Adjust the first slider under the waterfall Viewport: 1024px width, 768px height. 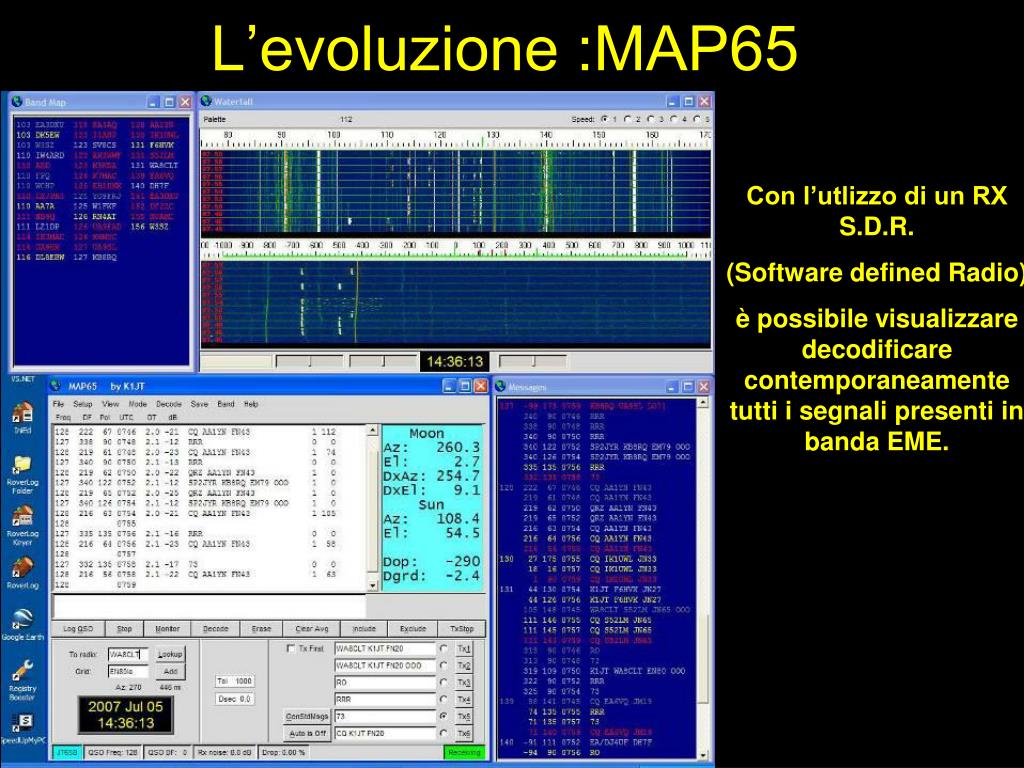click(x=310, y=361)
